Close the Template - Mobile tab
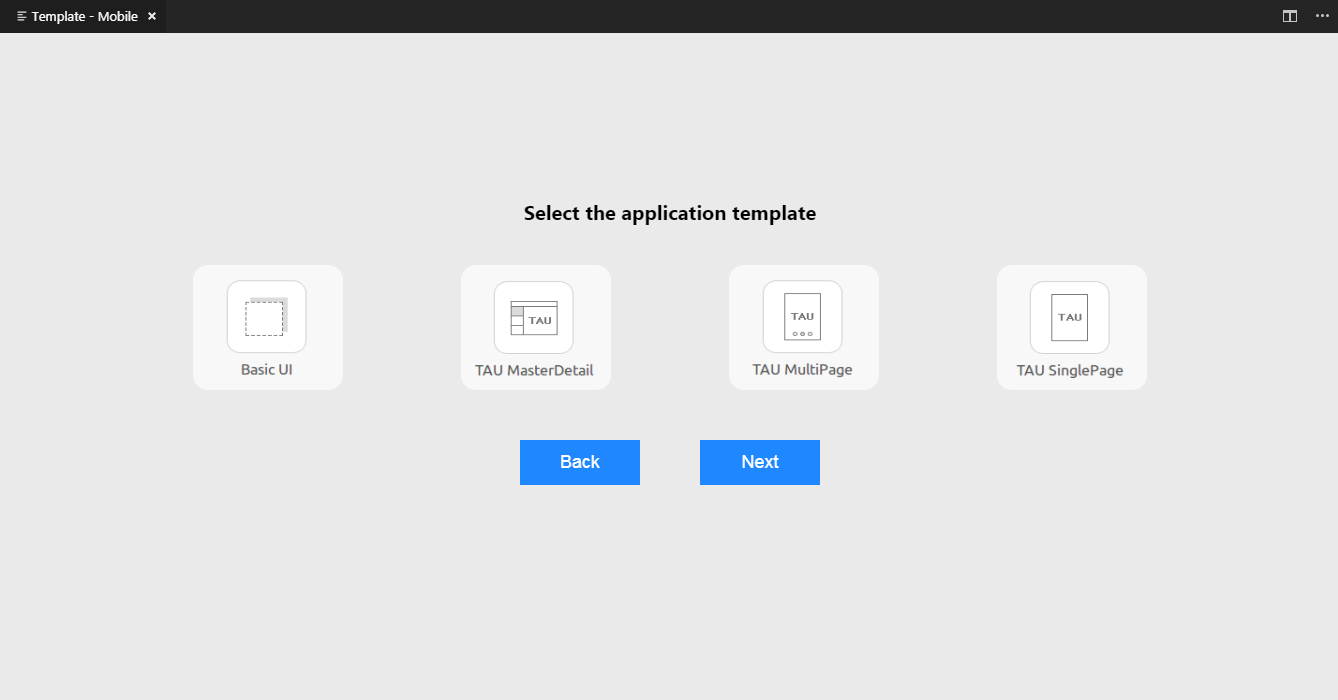The height and width of the screenshot is (700, 1338). tap(151, 16)
